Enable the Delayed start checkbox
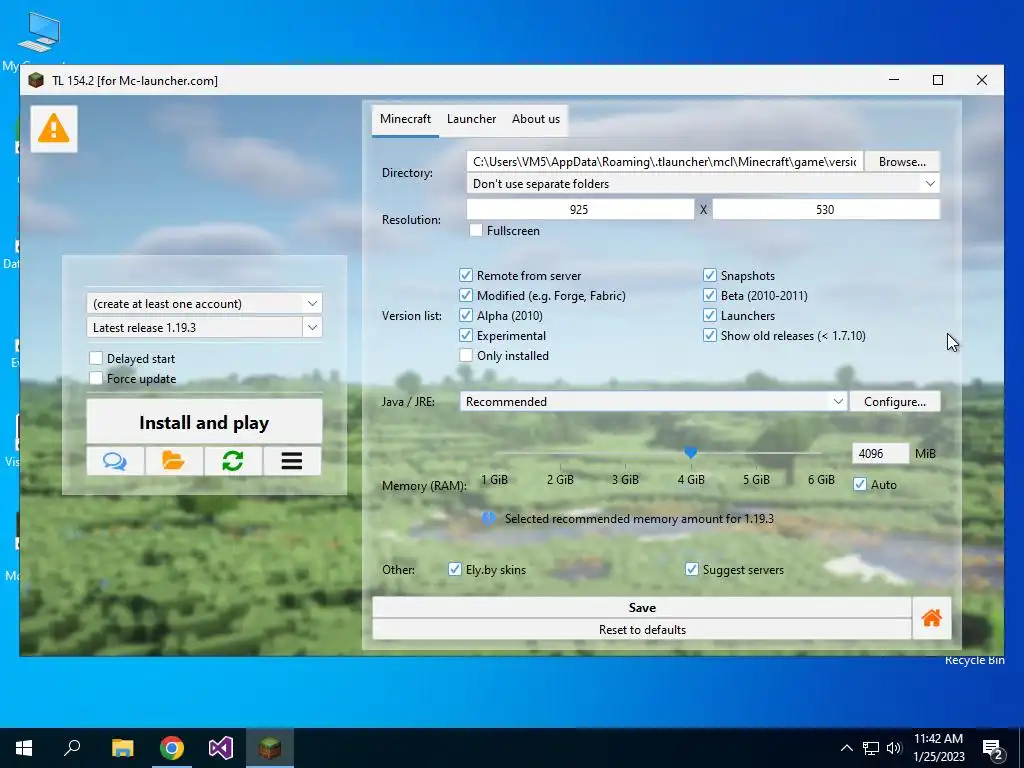The width and height of the screenshot is (1024, 768). point(96,359)
